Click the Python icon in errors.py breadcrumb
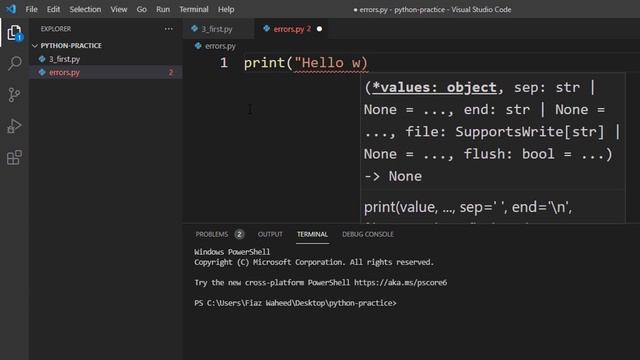This screenshot has width=640, height=360. pyautogui.click(x=198, y=46)
